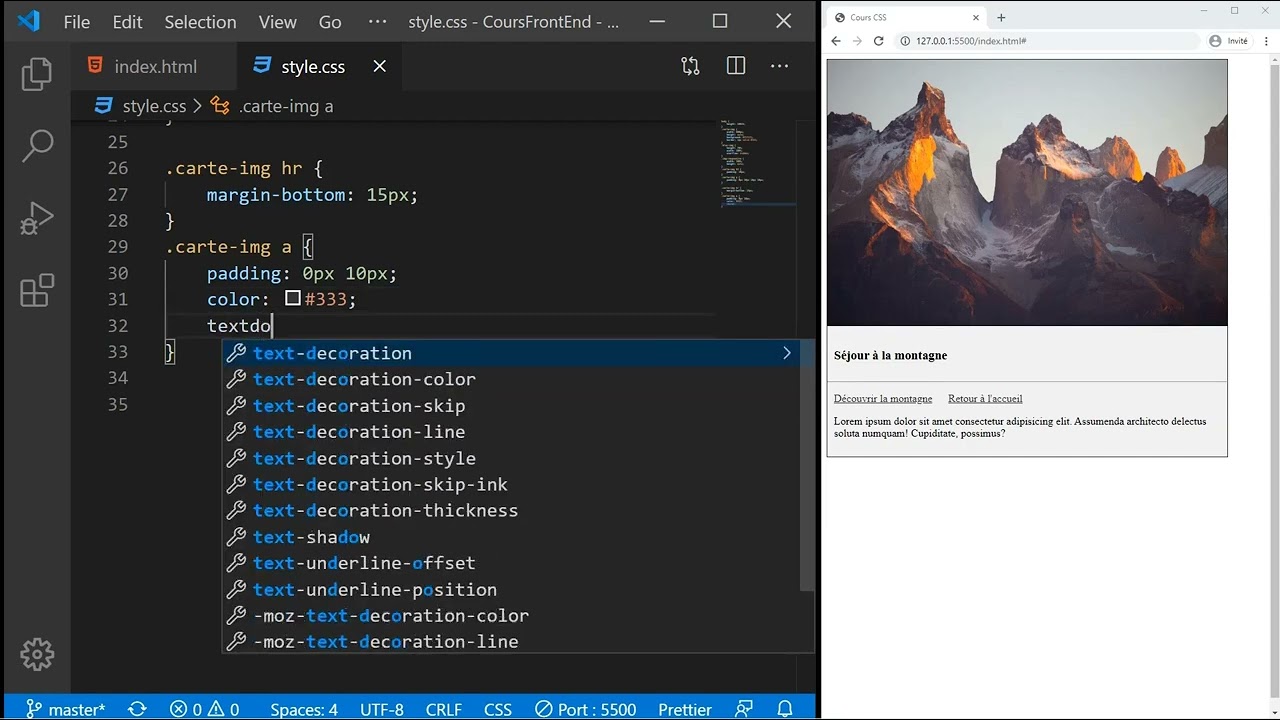1280x720 pixels.
Task: Follow the Découvrir la montagne link
Action: (883, 398)
